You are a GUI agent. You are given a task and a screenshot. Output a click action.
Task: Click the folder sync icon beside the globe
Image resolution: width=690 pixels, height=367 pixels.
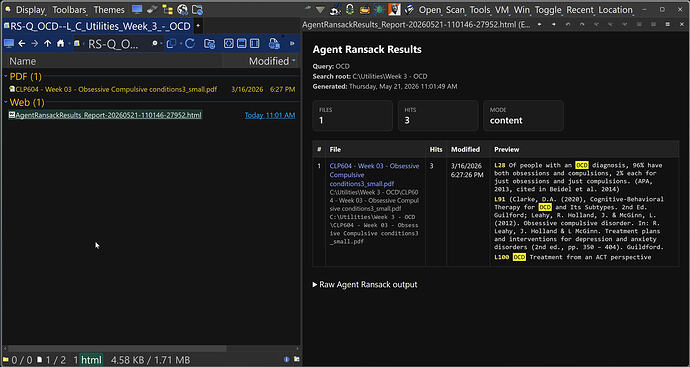point(197,9)
